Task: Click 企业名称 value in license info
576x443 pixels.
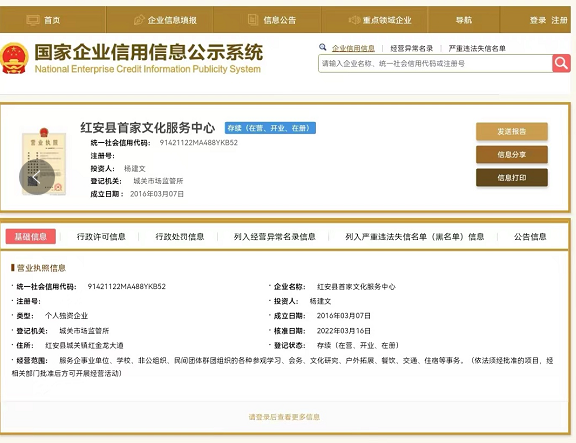Action: point(356,287)
